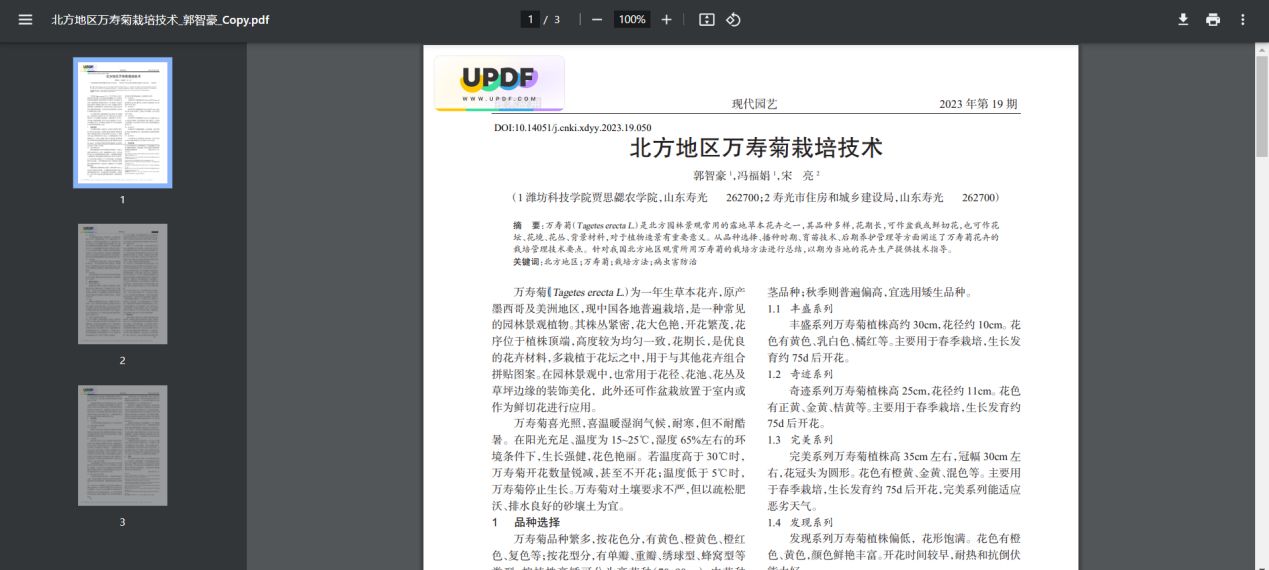Select the page 1 thumbnail
Image resolution: width=1269 pixels, height=570 pixels.
[123, 123]
